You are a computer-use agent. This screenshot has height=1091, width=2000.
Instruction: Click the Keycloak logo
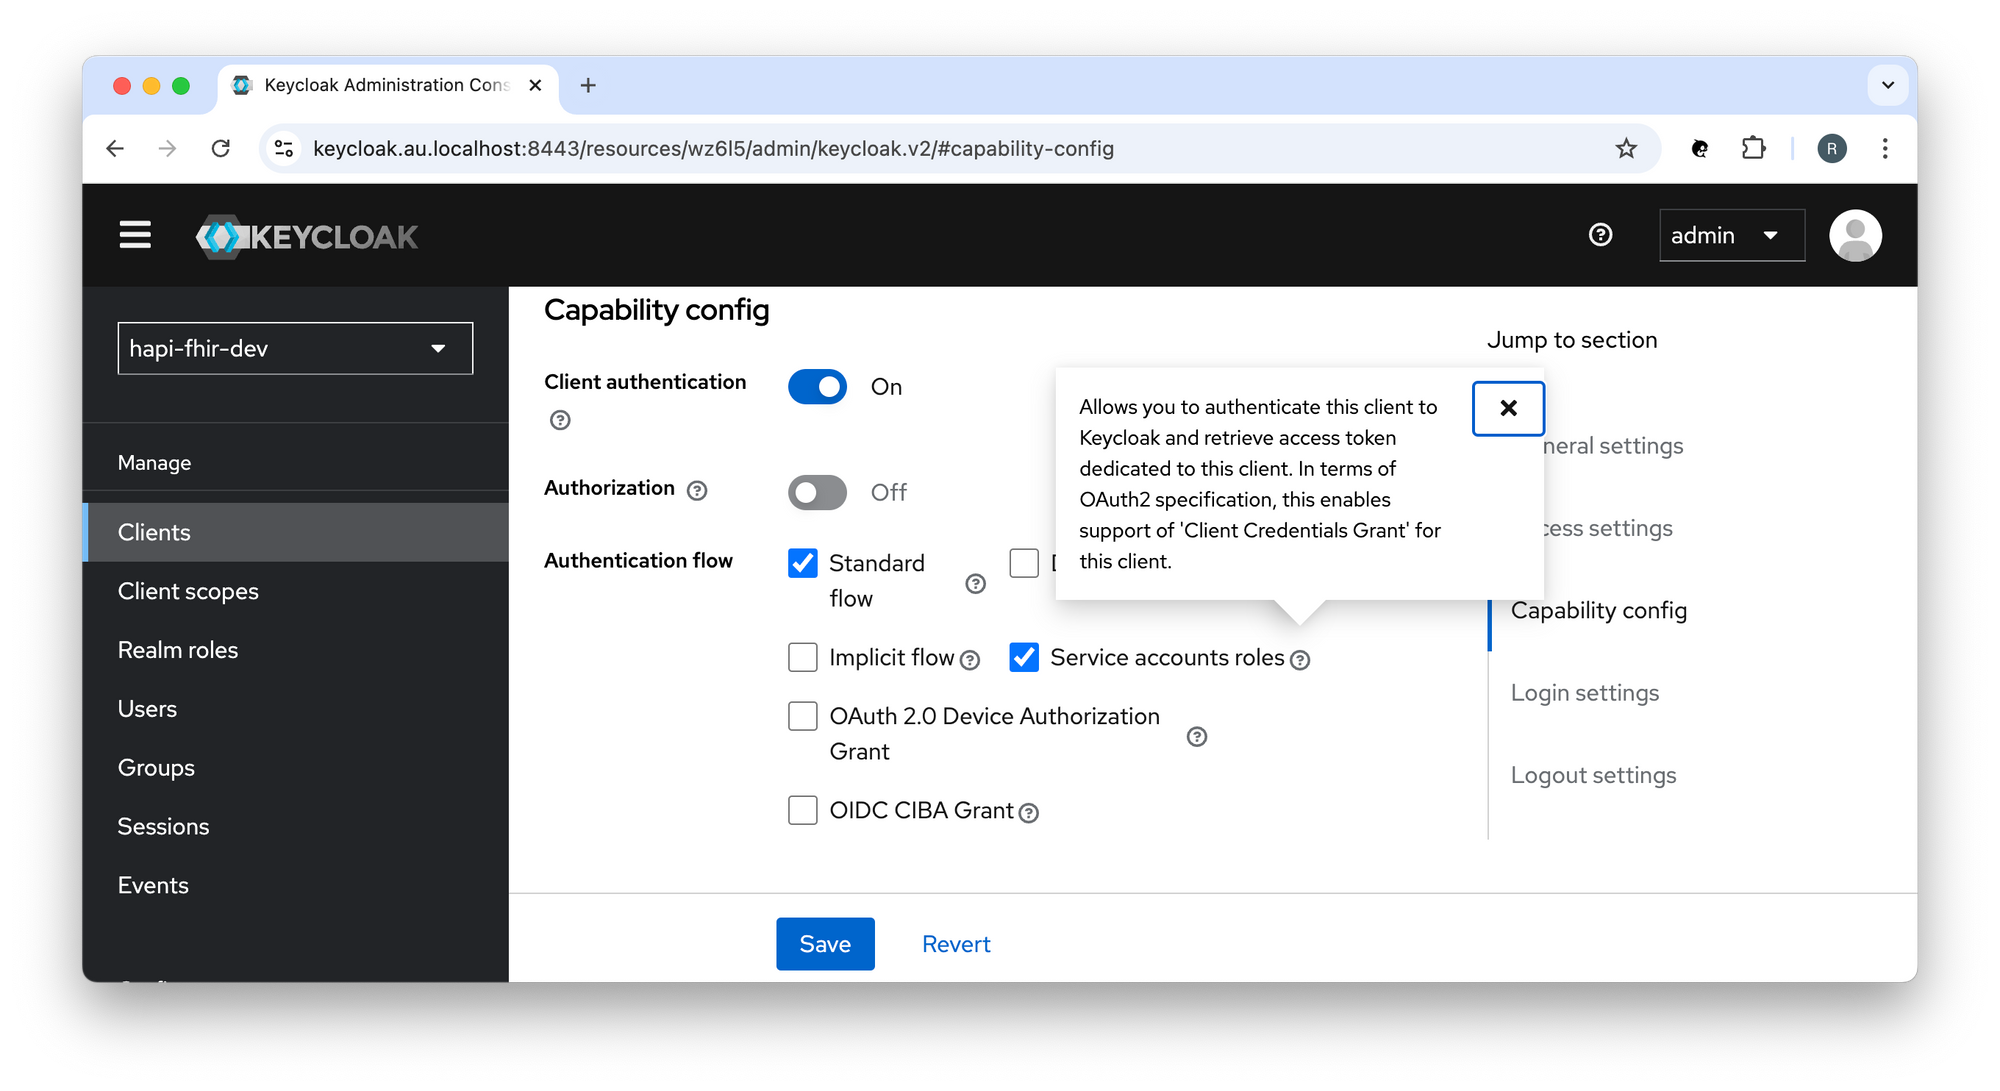(307, 236)
